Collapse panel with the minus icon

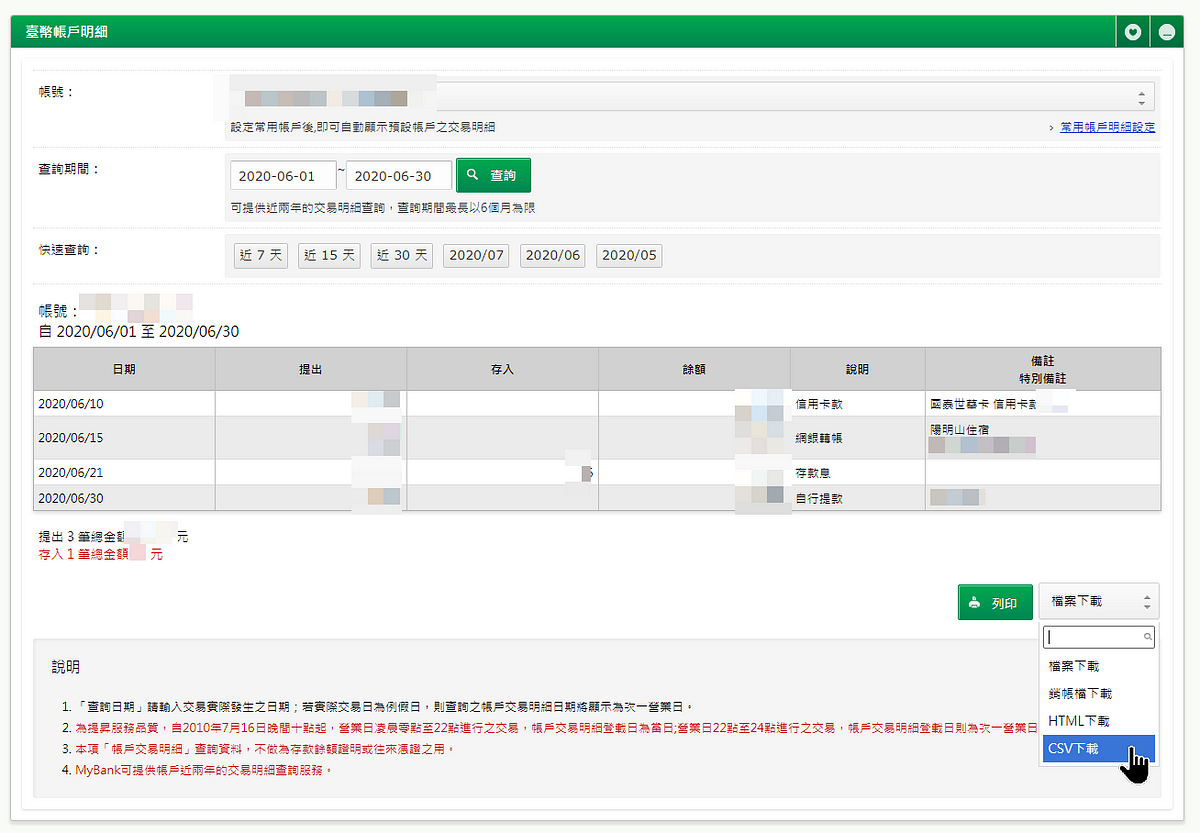click(1166, 31)
